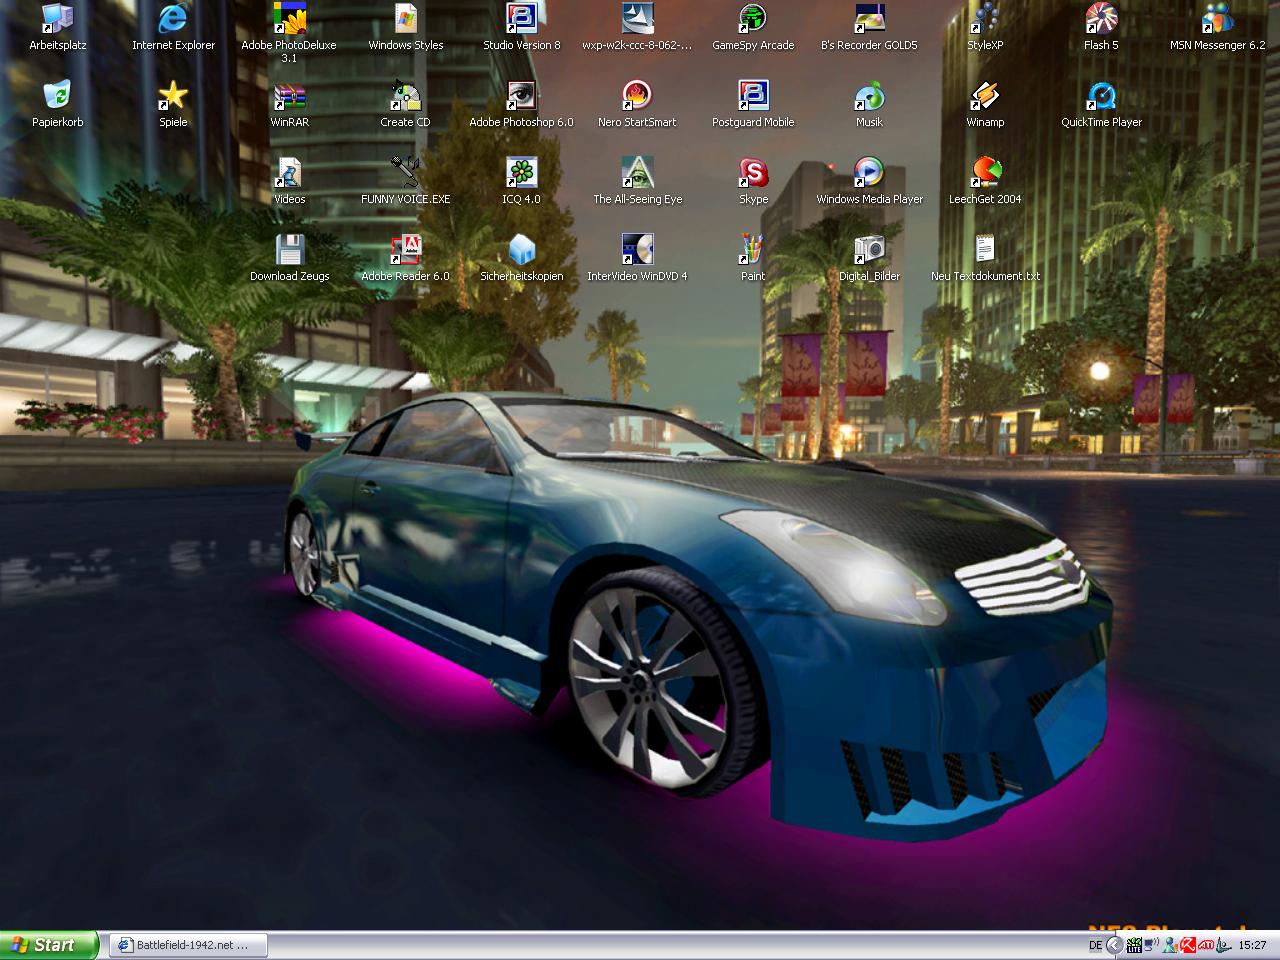1280x960 pixels.
Task: Click the tray icon beside the clock
Action: tap(1224, 945)
